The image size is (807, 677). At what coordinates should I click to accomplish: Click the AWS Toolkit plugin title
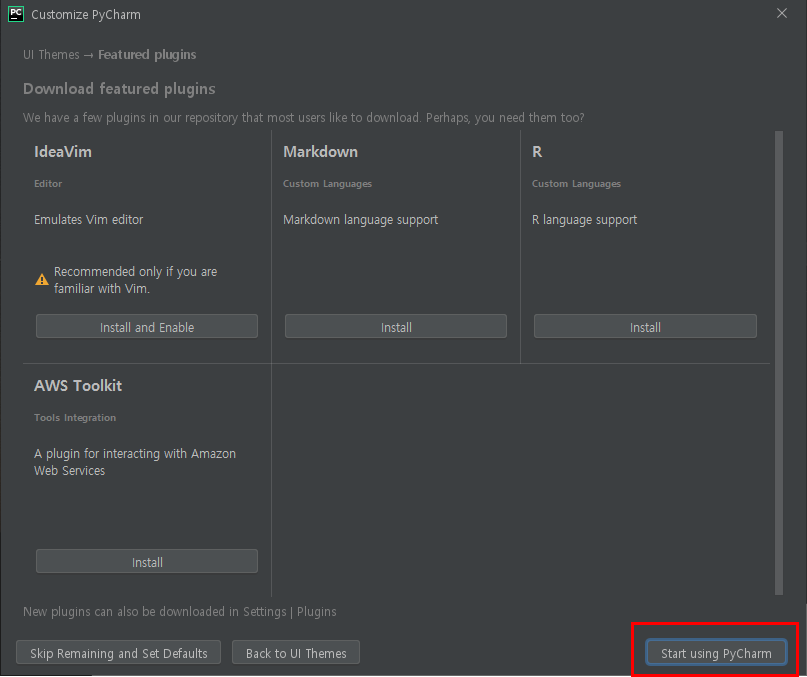pos(78,386)
